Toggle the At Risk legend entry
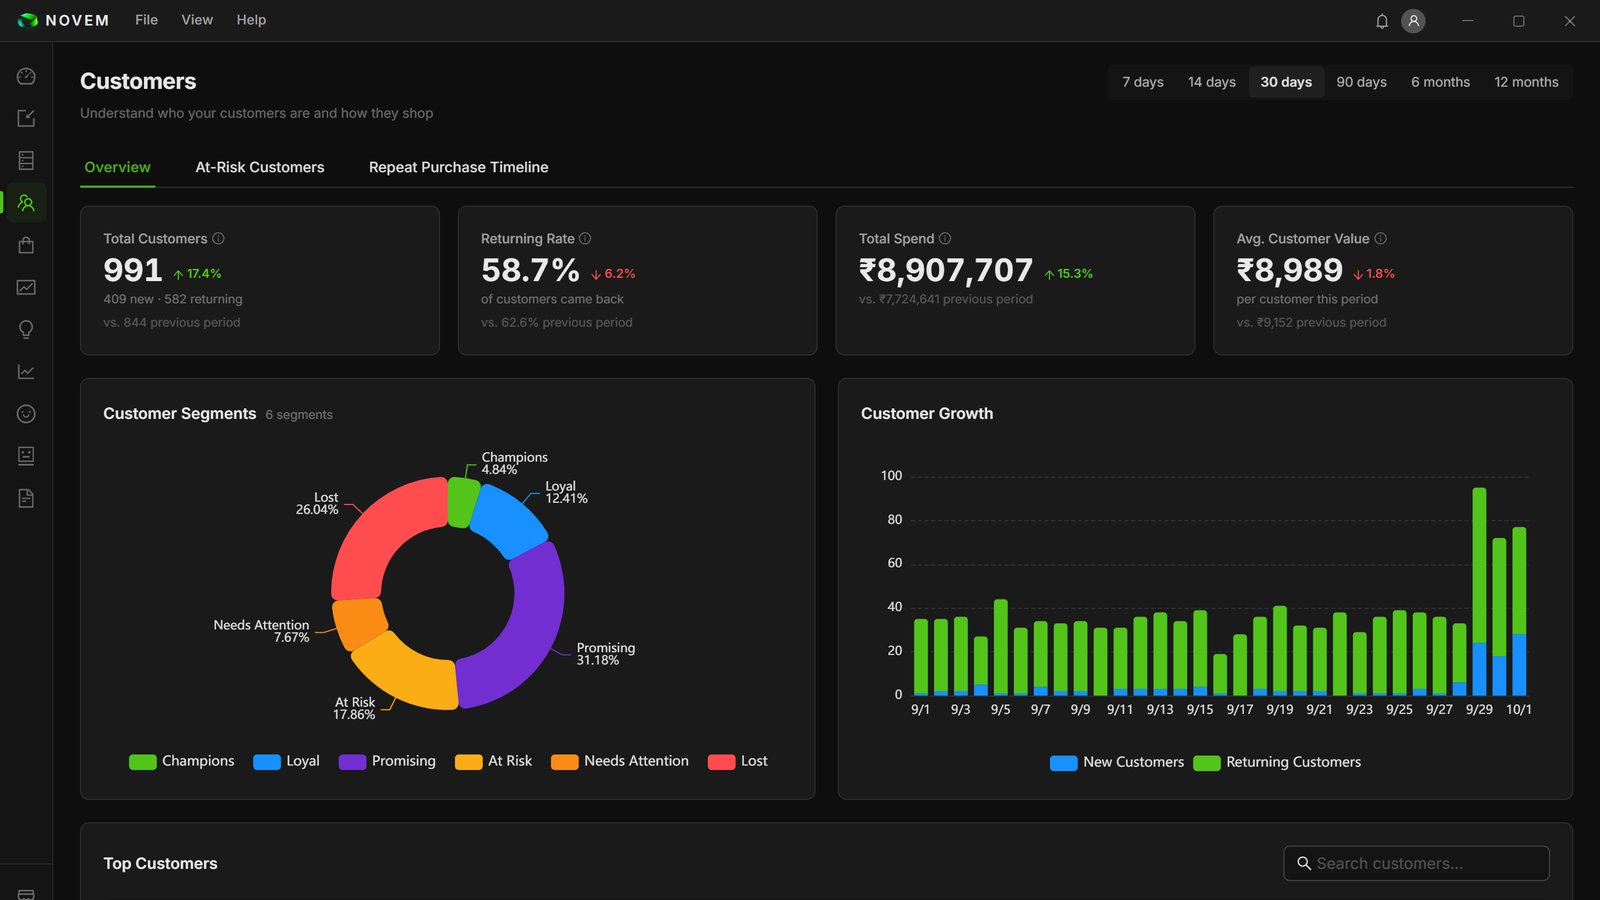This screenshot has width=1600, height=900. click(494, 761)
